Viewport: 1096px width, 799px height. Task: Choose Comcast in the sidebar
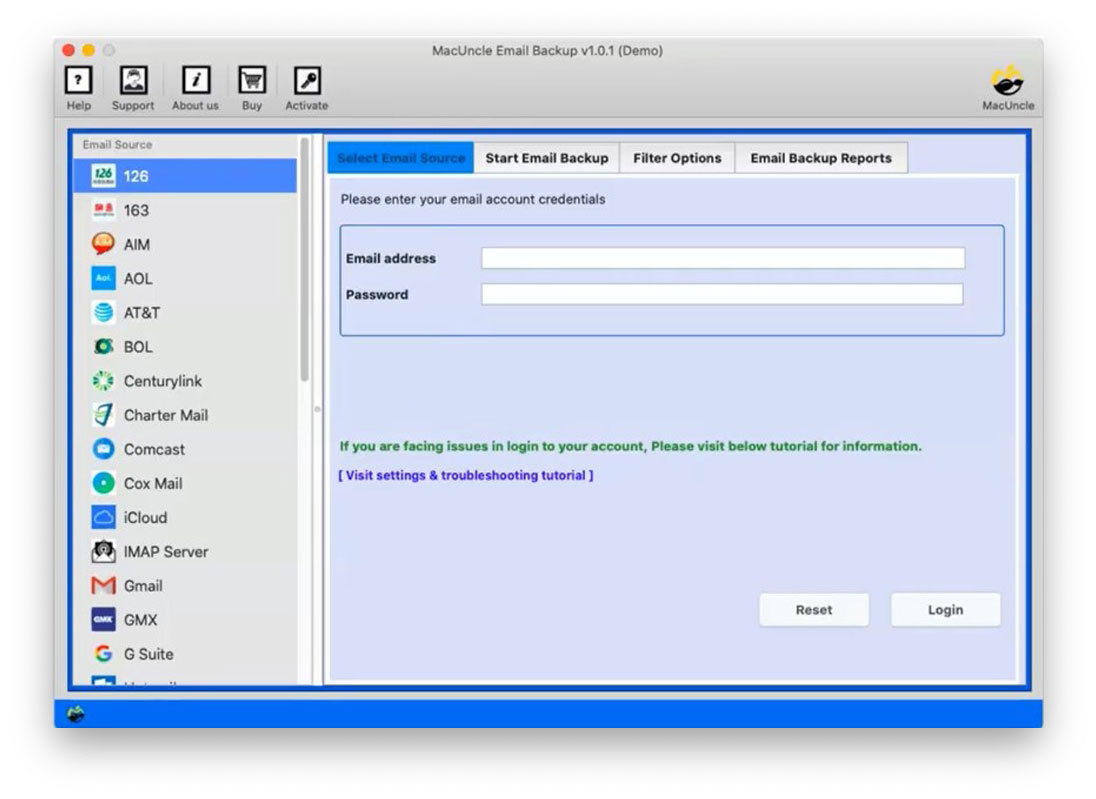coord(154,450)
